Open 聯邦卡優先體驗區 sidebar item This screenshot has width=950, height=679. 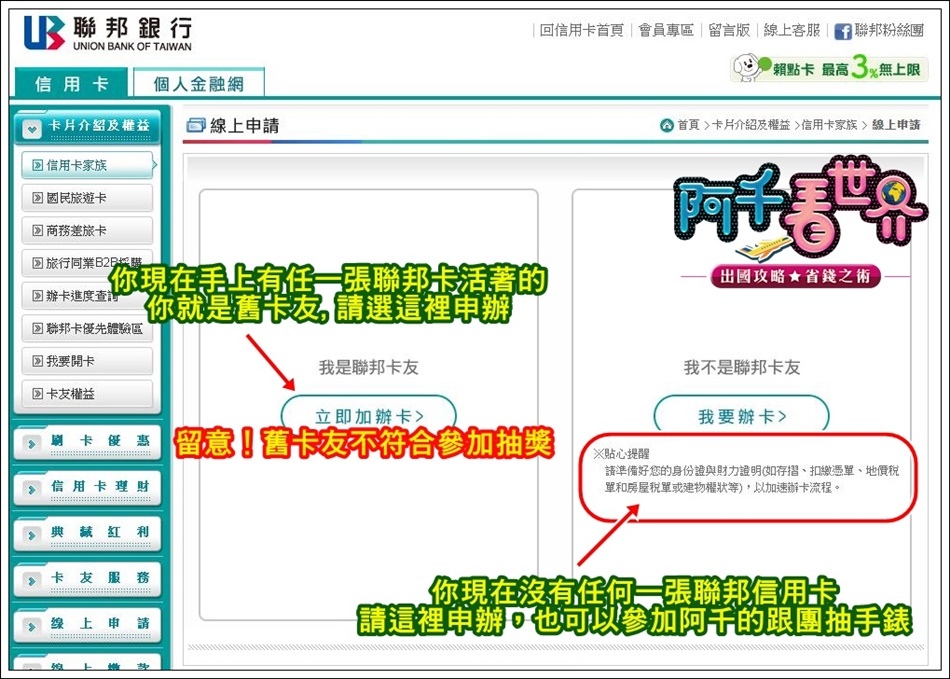(87, 328)
